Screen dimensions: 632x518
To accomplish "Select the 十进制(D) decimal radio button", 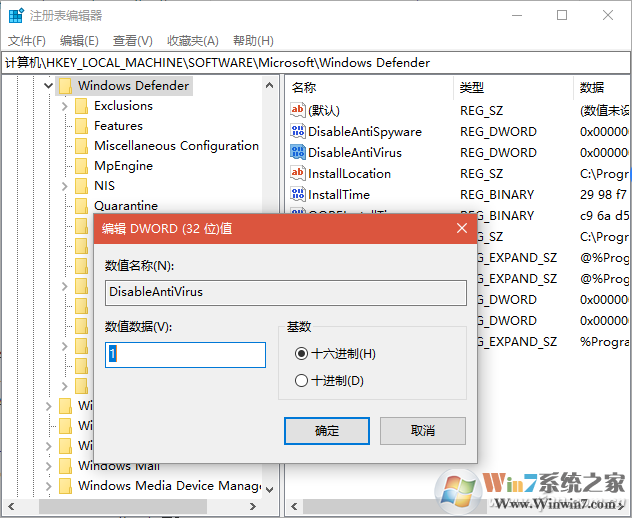I will [x=301, y=381].
